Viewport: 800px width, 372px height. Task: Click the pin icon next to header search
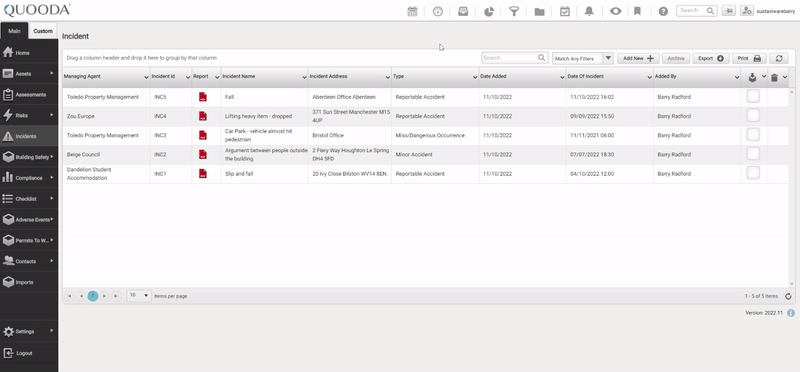729,11
